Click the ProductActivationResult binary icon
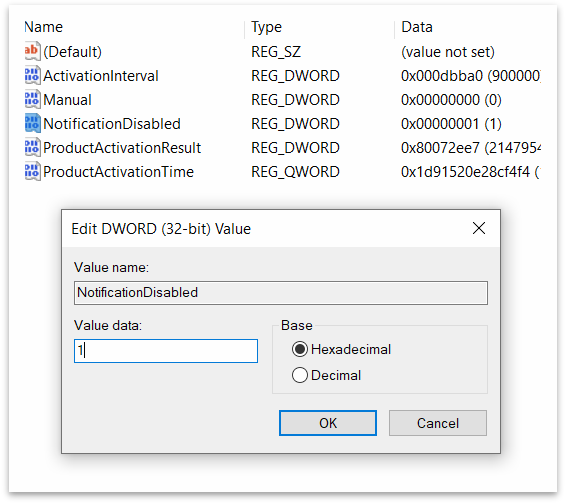The width and height of the screenshot is (566, 504). pos(32,148)
